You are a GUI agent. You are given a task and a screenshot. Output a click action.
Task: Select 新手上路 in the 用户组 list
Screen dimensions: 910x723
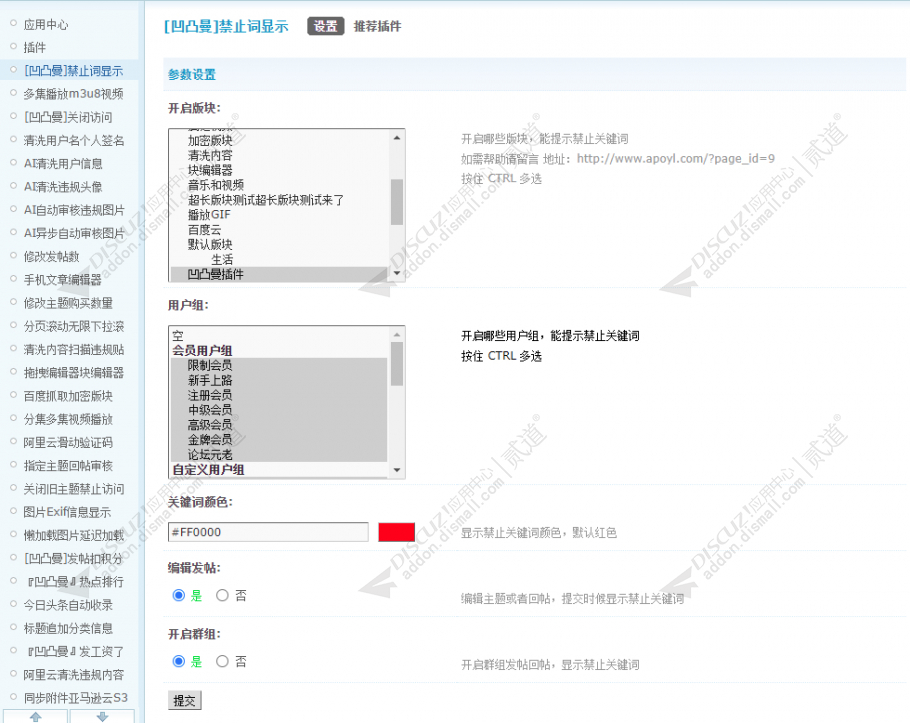pos(279,380)
